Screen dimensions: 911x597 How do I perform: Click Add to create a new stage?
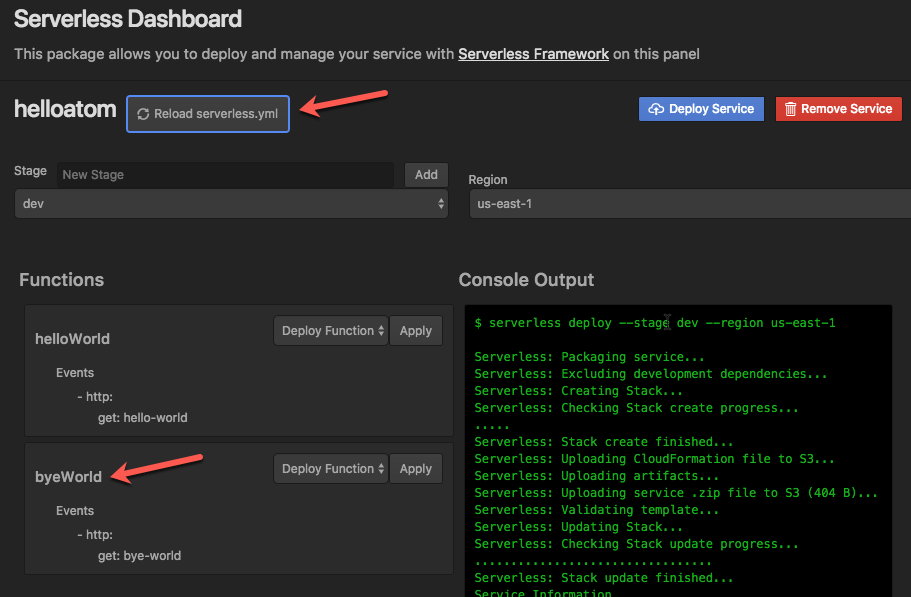click(426, 174)
